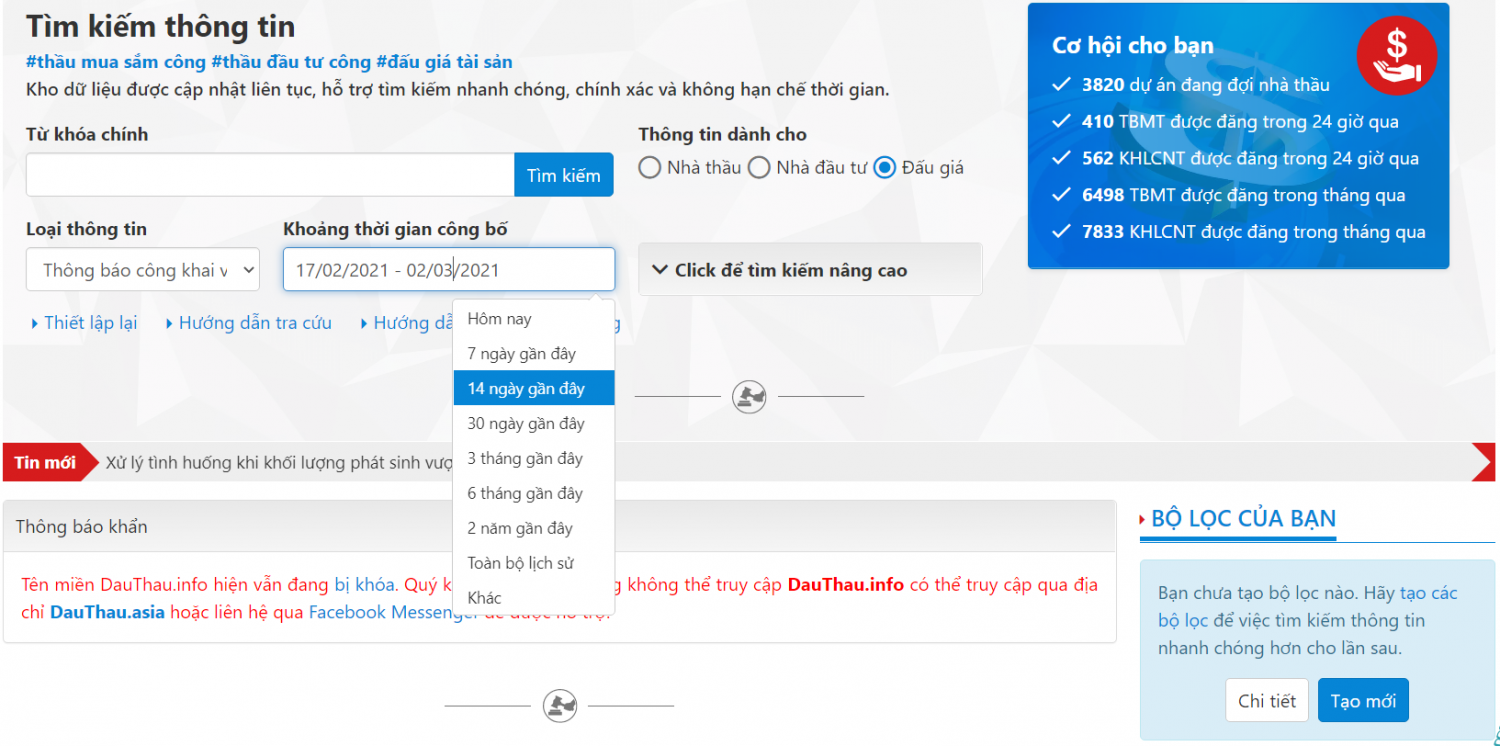Click the hand-with-dollar icon in the blue card
The height and width of the screenshot is (746, 1500).
(1397, 56)
